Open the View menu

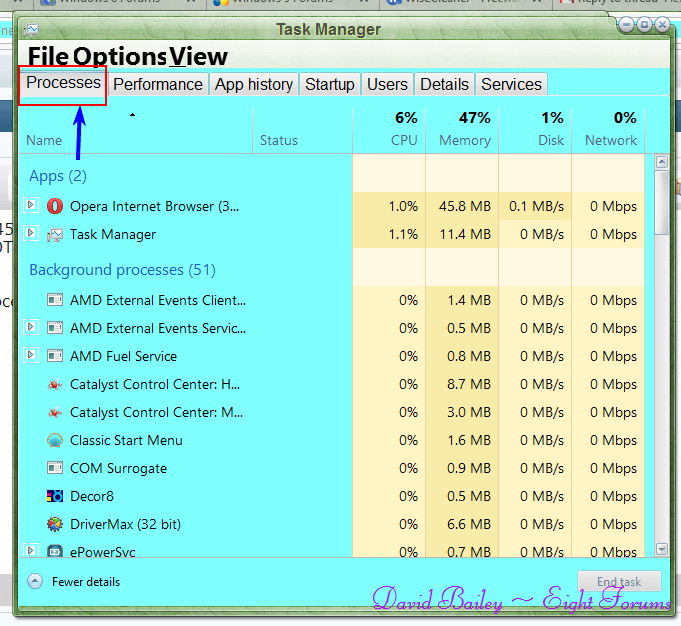point(198,56)
